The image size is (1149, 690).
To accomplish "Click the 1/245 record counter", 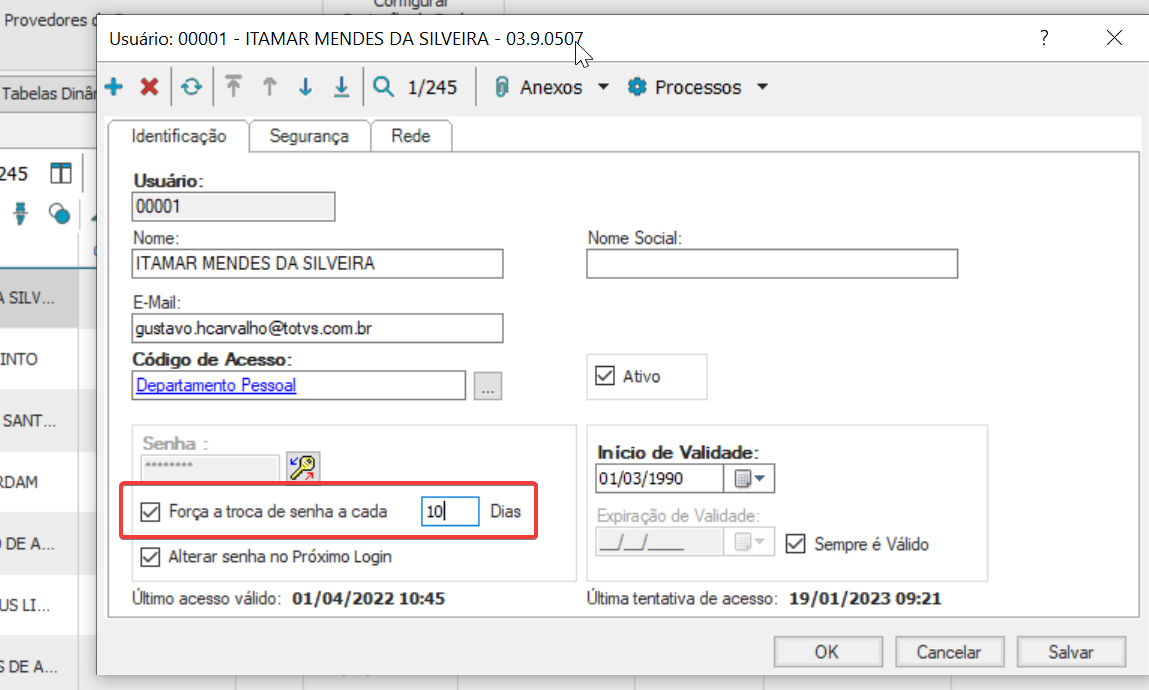I will (x=432, y=88).
